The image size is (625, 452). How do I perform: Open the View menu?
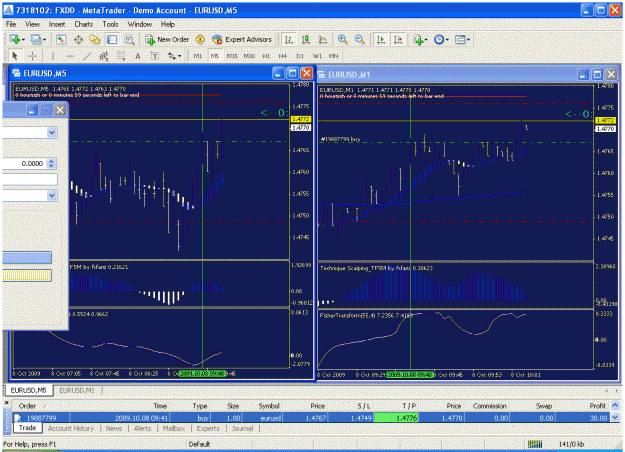pyautogui.click(x=33, y=24)
